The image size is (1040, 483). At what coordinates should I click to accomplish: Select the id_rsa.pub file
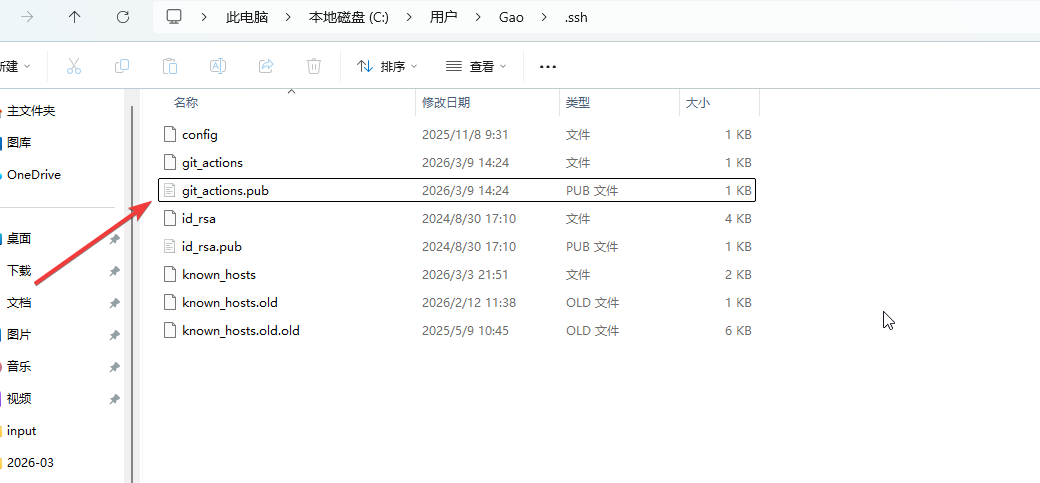pyautogui.click(x=211, y=246)
